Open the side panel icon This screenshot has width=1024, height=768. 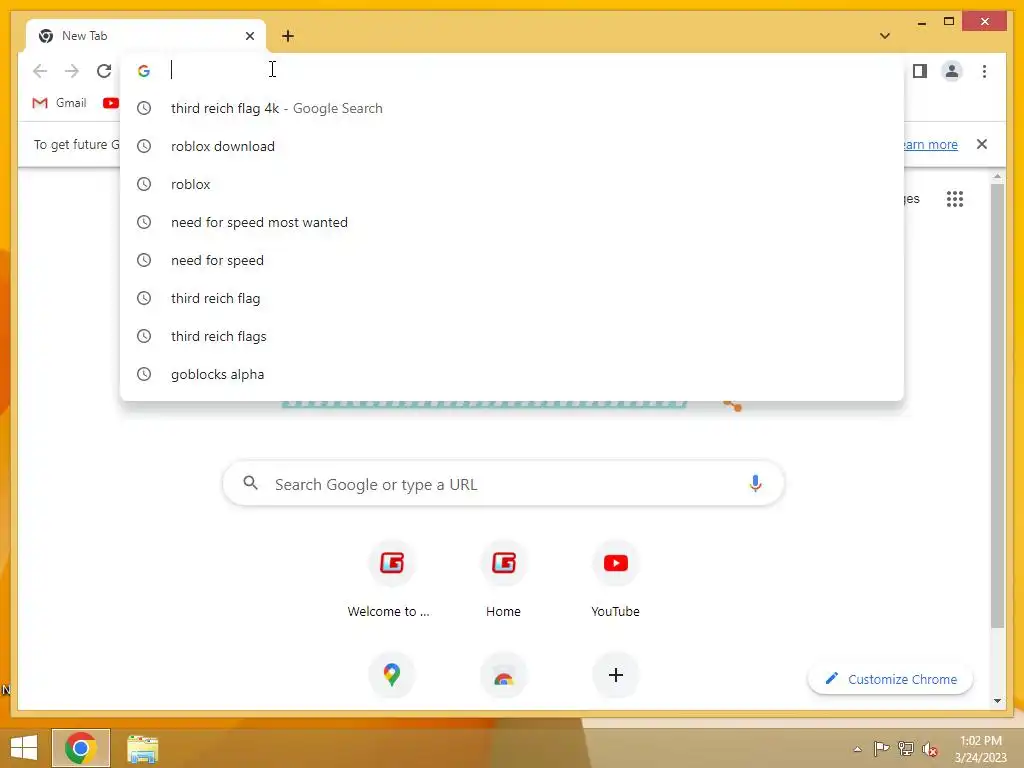pyautogui.click(x=920, y=71)
